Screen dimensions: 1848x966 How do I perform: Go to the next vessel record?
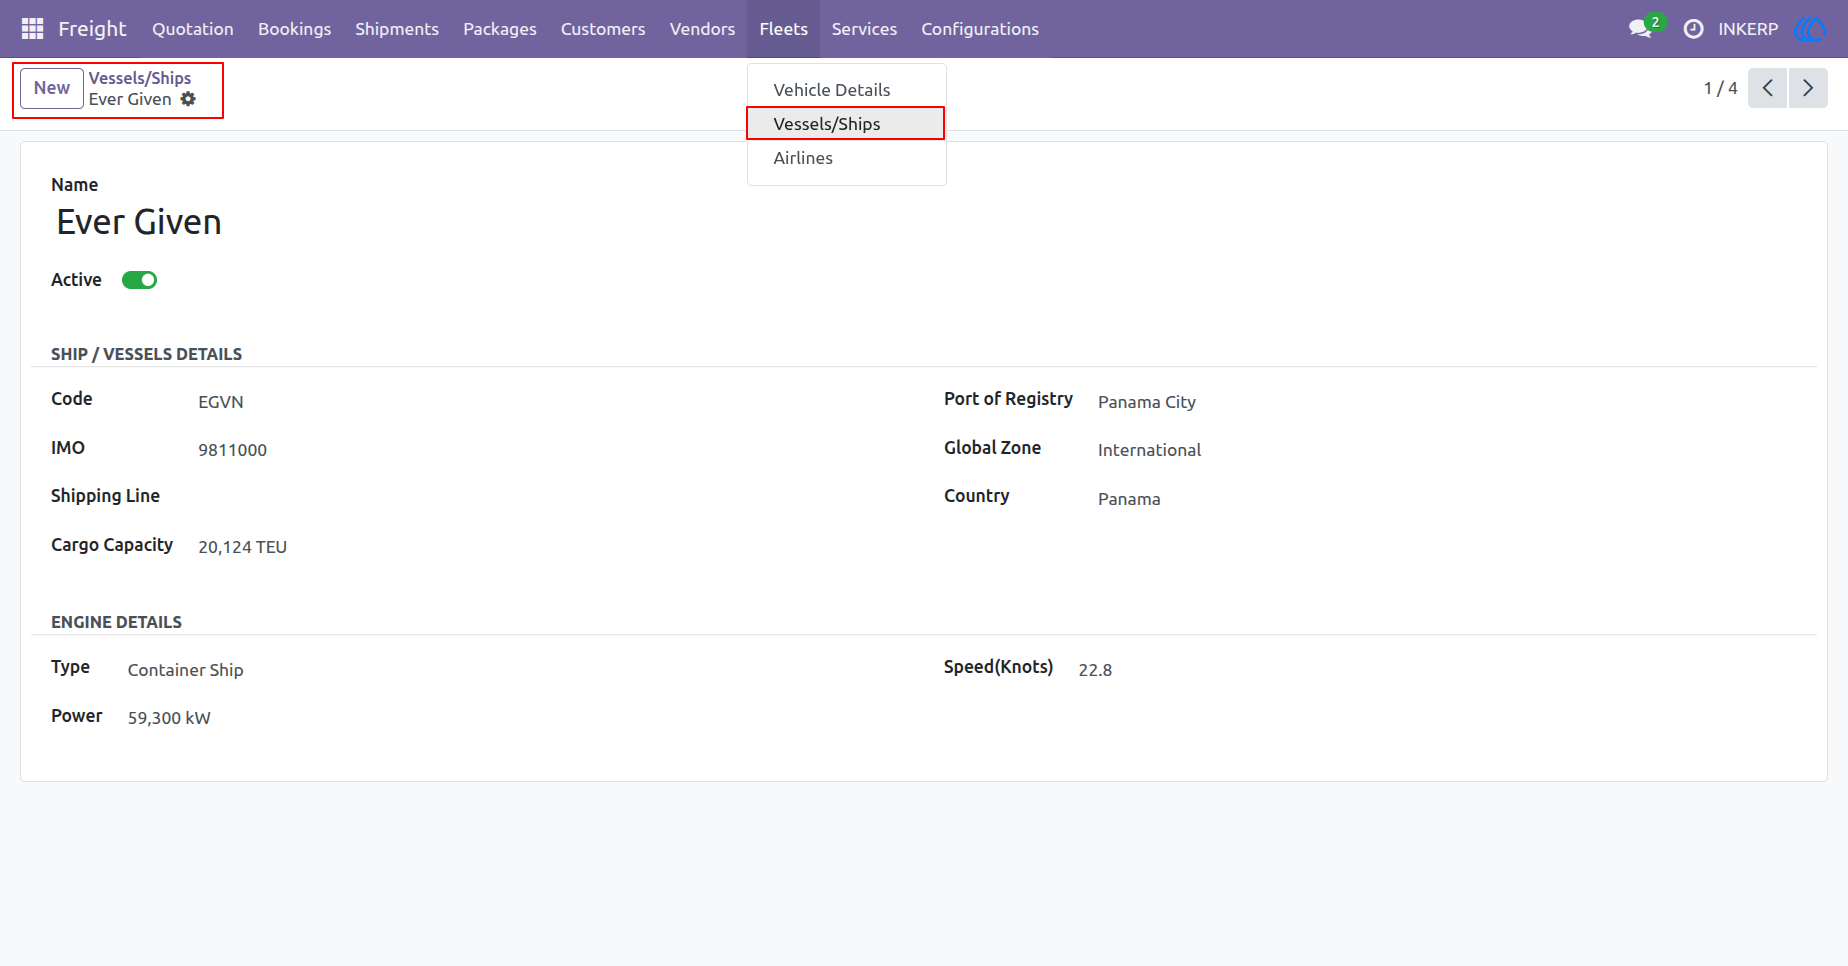click(x=1808, y=88)
